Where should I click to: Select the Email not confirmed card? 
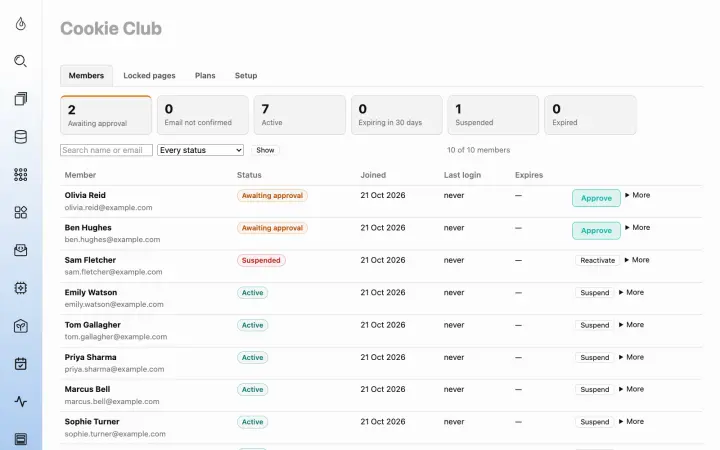pos(202,115)
